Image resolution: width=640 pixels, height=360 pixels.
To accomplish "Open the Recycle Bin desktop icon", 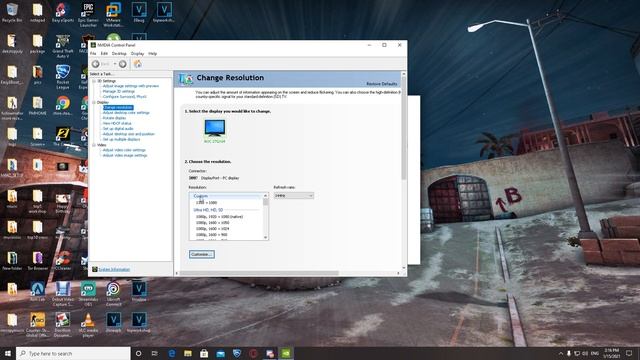I will click(x=12, y=12).
